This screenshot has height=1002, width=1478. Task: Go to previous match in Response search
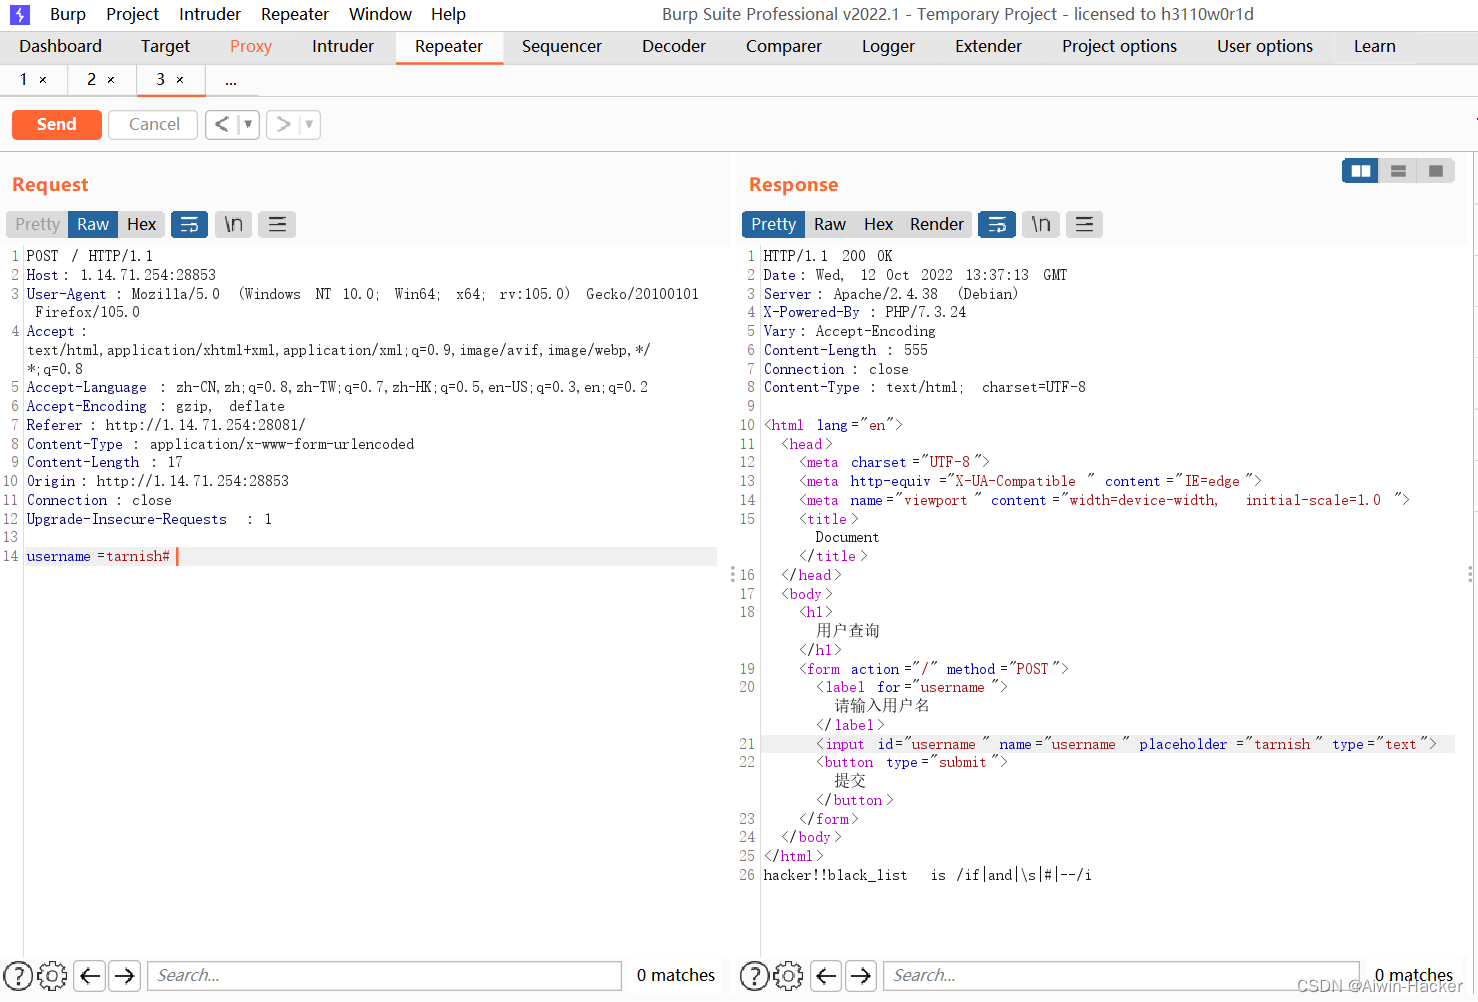point(826,975)
